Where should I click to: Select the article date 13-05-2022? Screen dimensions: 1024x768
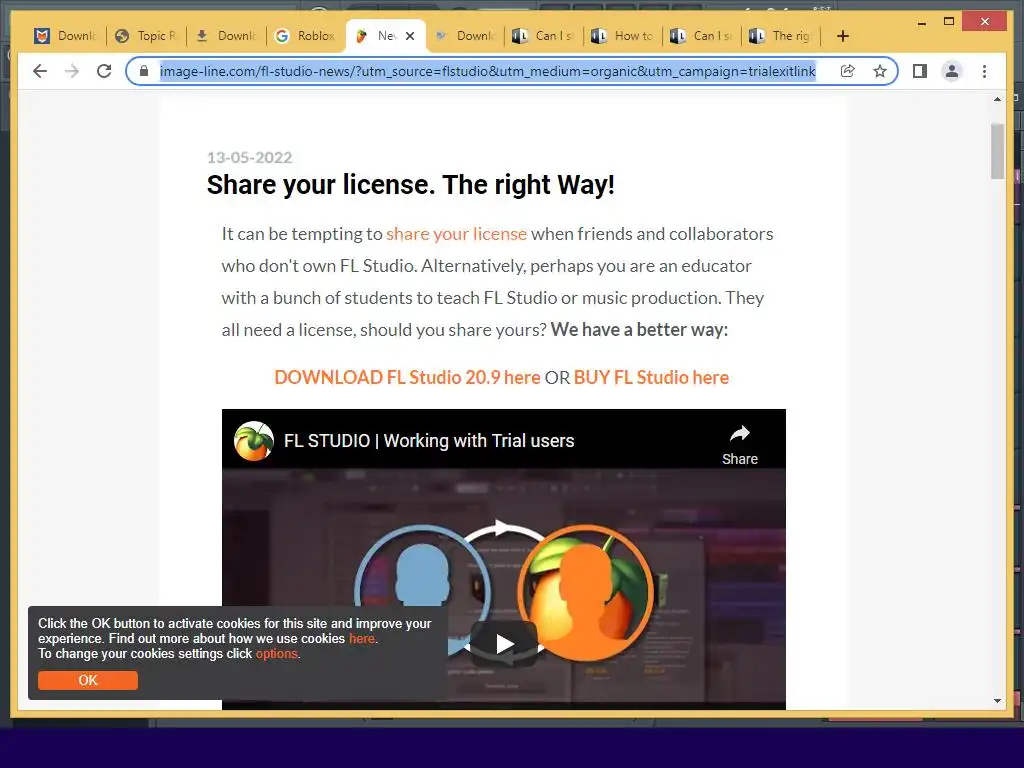coord(249,157)
